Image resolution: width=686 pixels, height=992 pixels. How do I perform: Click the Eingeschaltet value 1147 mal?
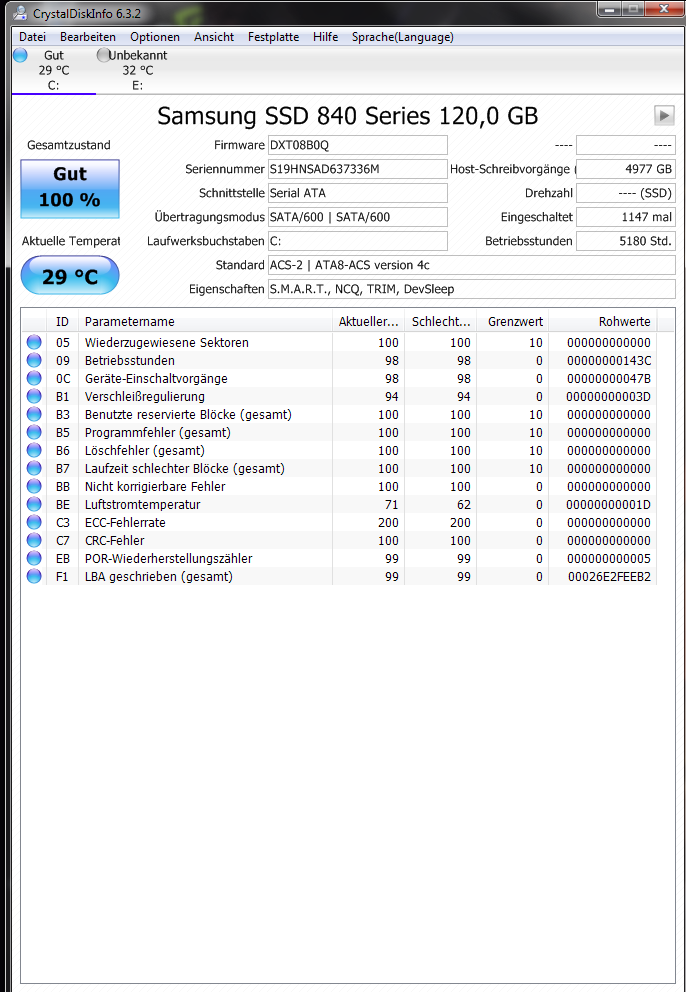point(626,217)
